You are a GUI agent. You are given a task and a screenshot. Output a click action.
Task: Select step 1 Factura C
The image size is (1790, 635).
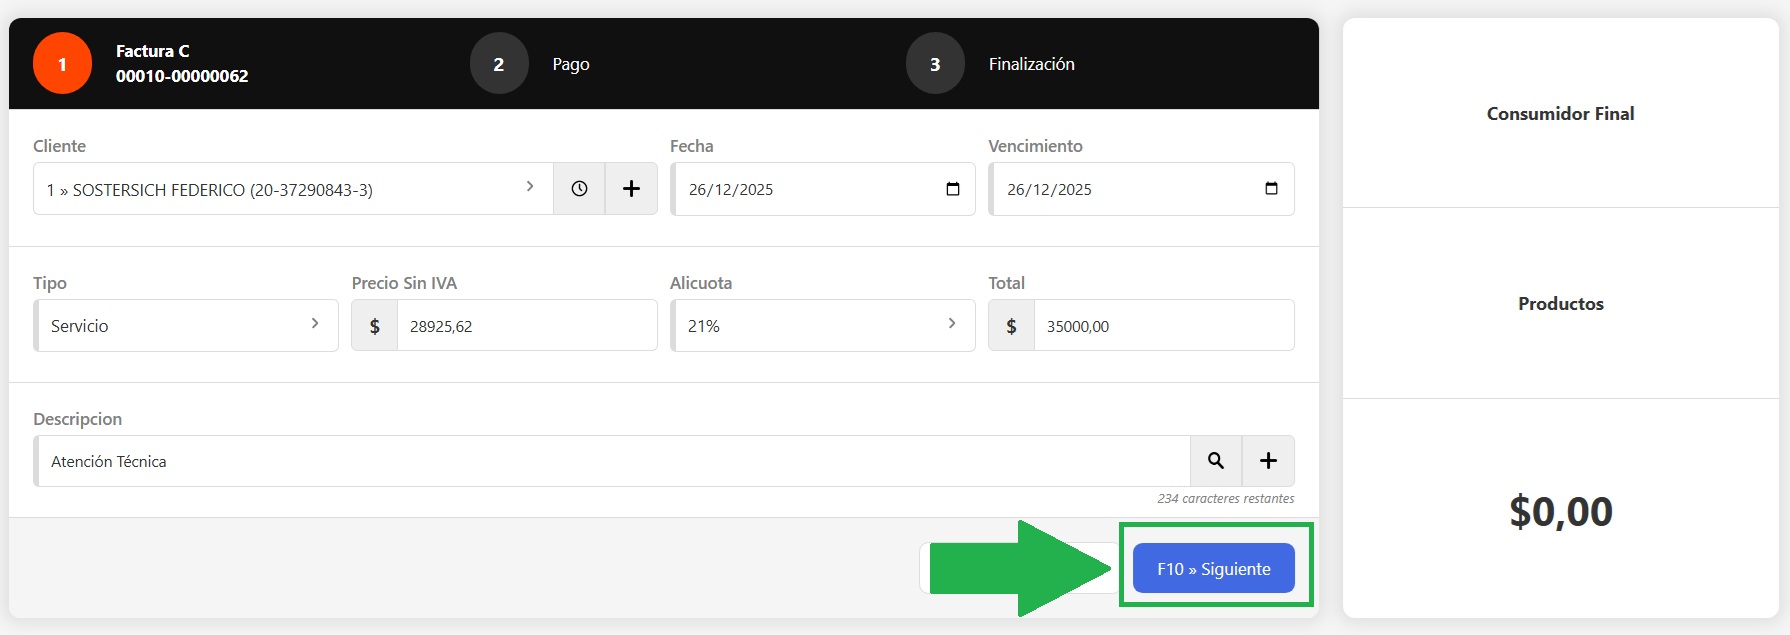62,64
